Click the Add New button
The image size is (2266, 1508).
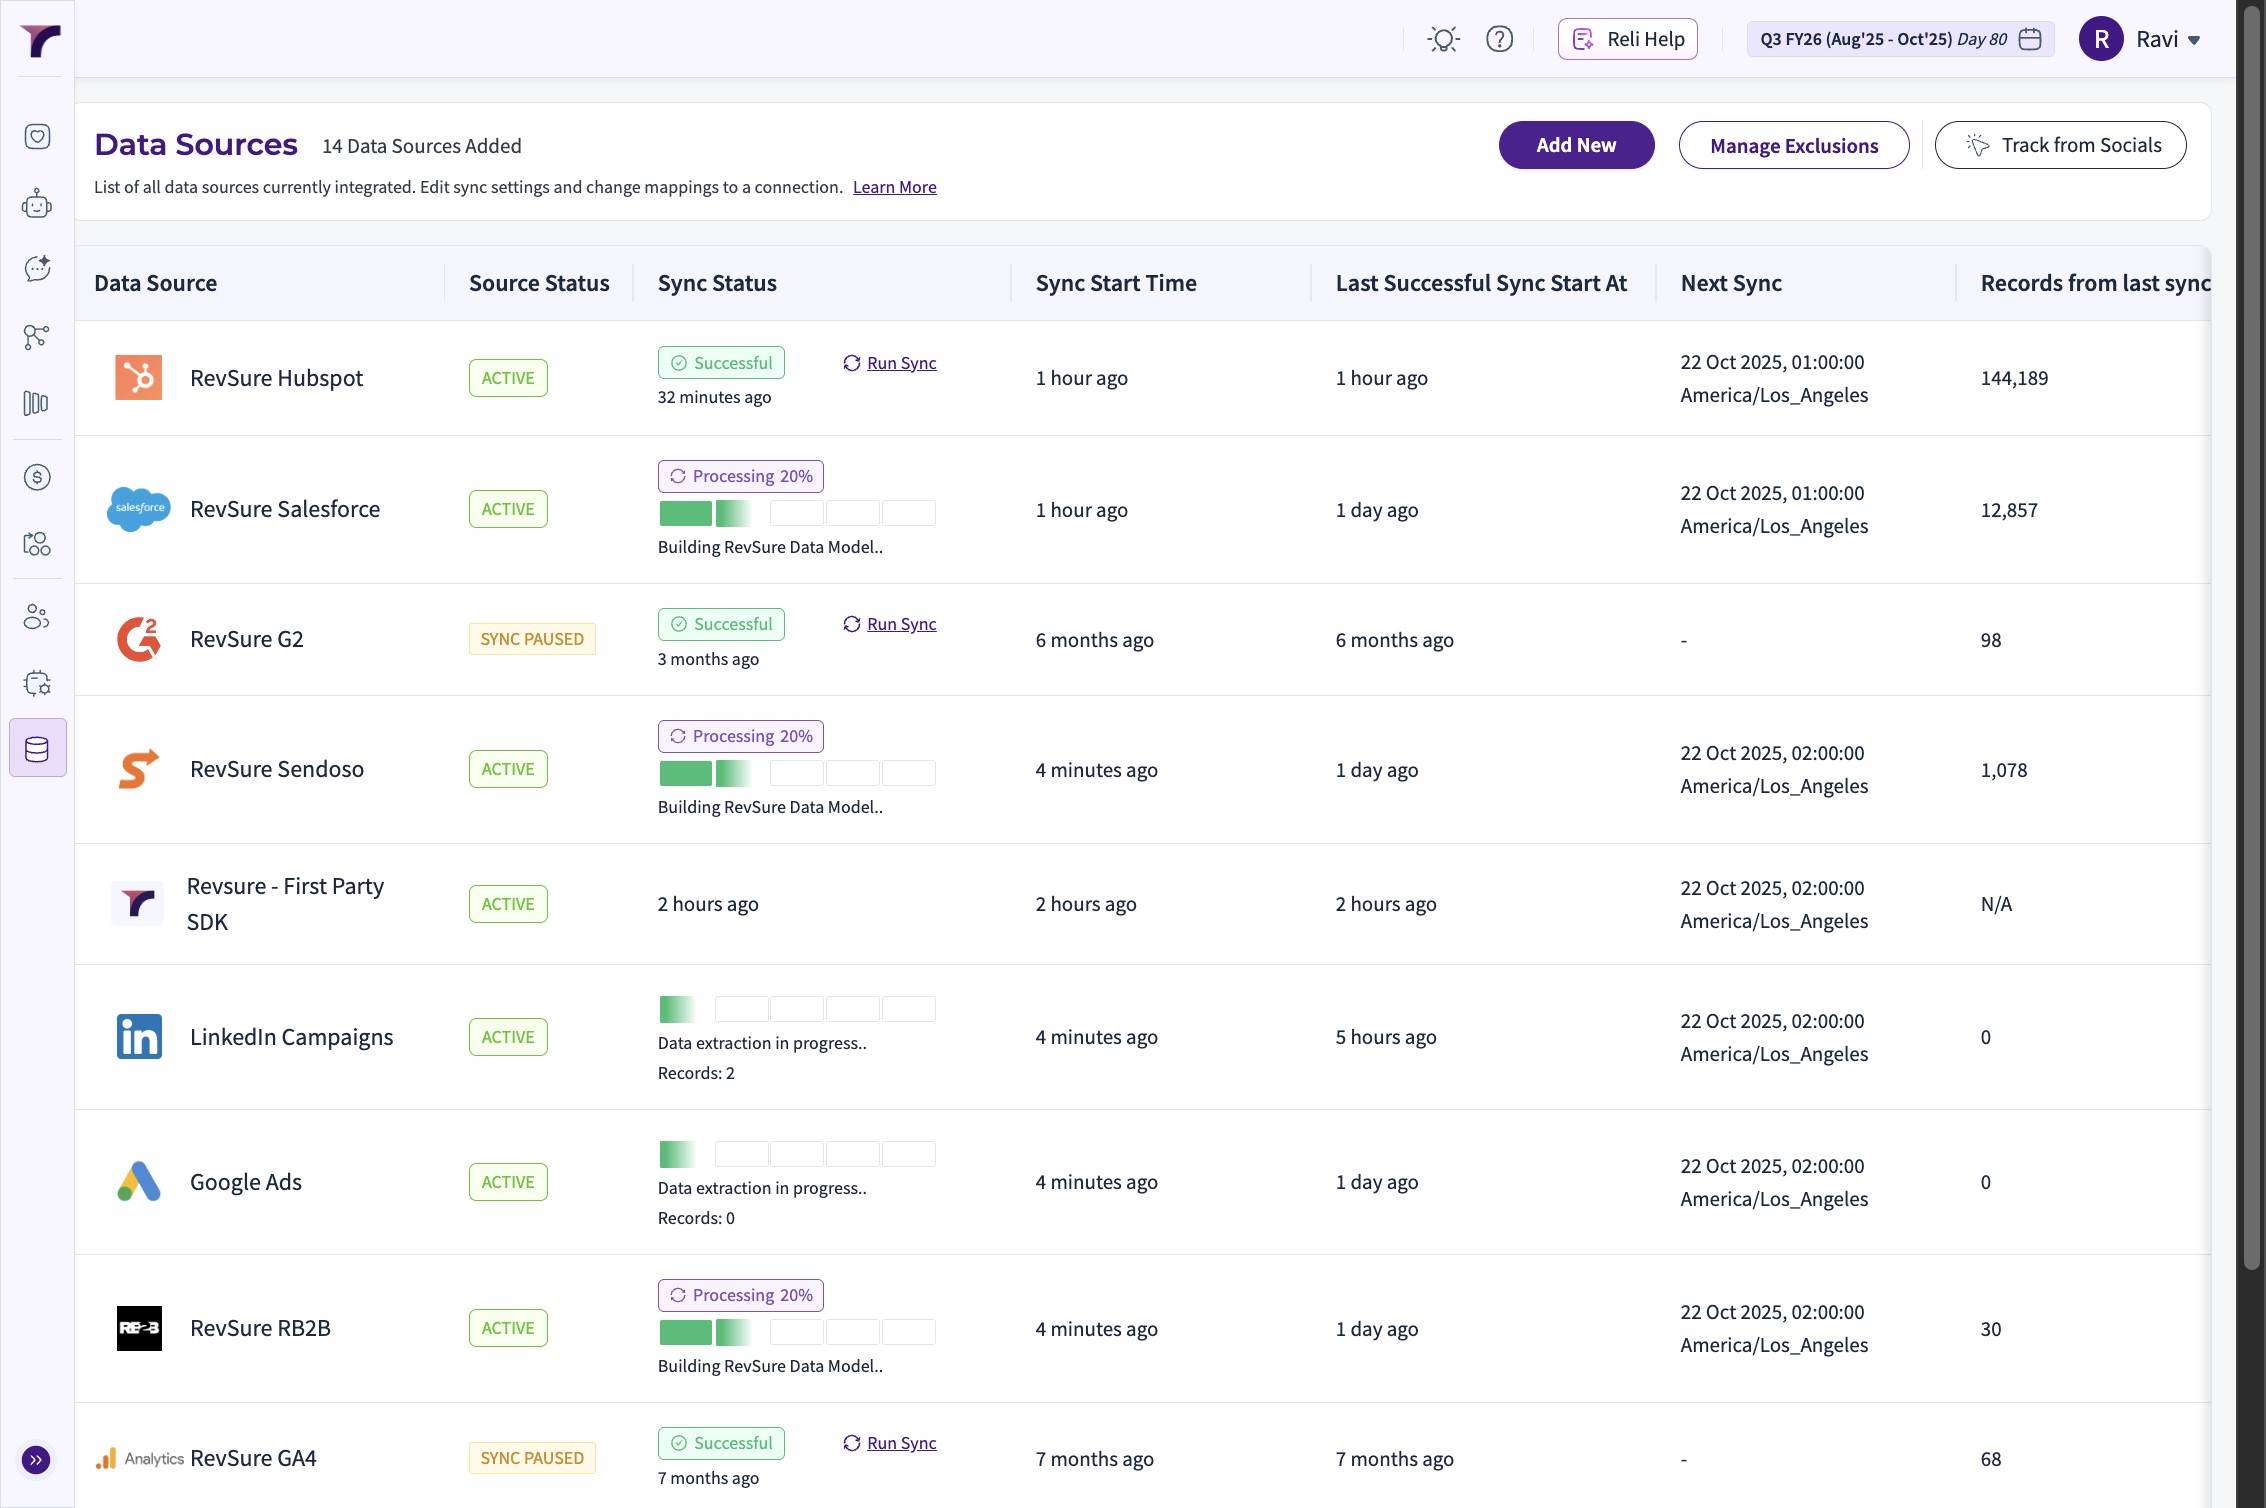coord(1575,145)
